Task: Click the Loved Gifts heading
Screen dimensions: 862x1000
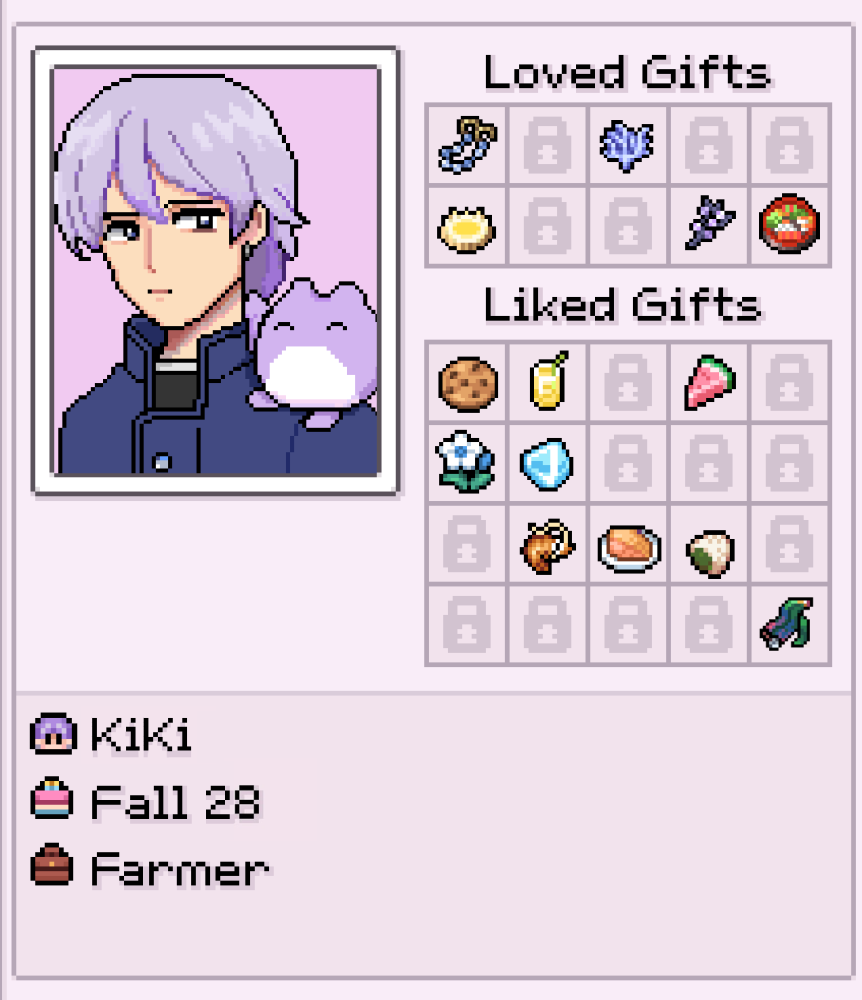Action: point(627,73)
